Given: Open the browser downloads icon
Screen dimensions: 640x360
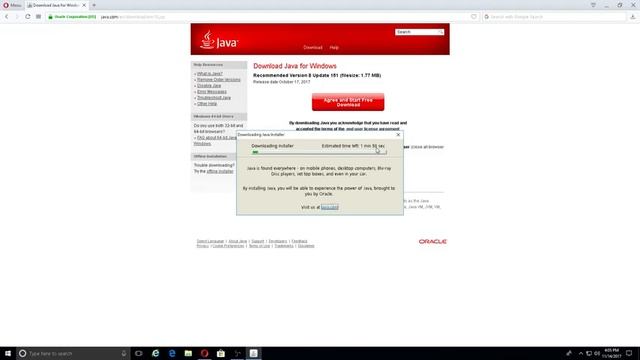Looking at the screenshot, I should (633, 17).
